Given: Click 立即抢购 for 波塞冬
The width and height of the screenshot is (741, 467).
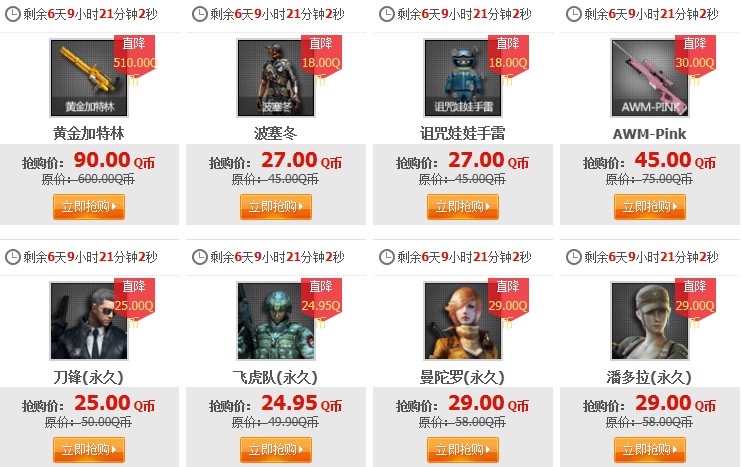Looking at the screenshot, I should [x=276, y=207].
